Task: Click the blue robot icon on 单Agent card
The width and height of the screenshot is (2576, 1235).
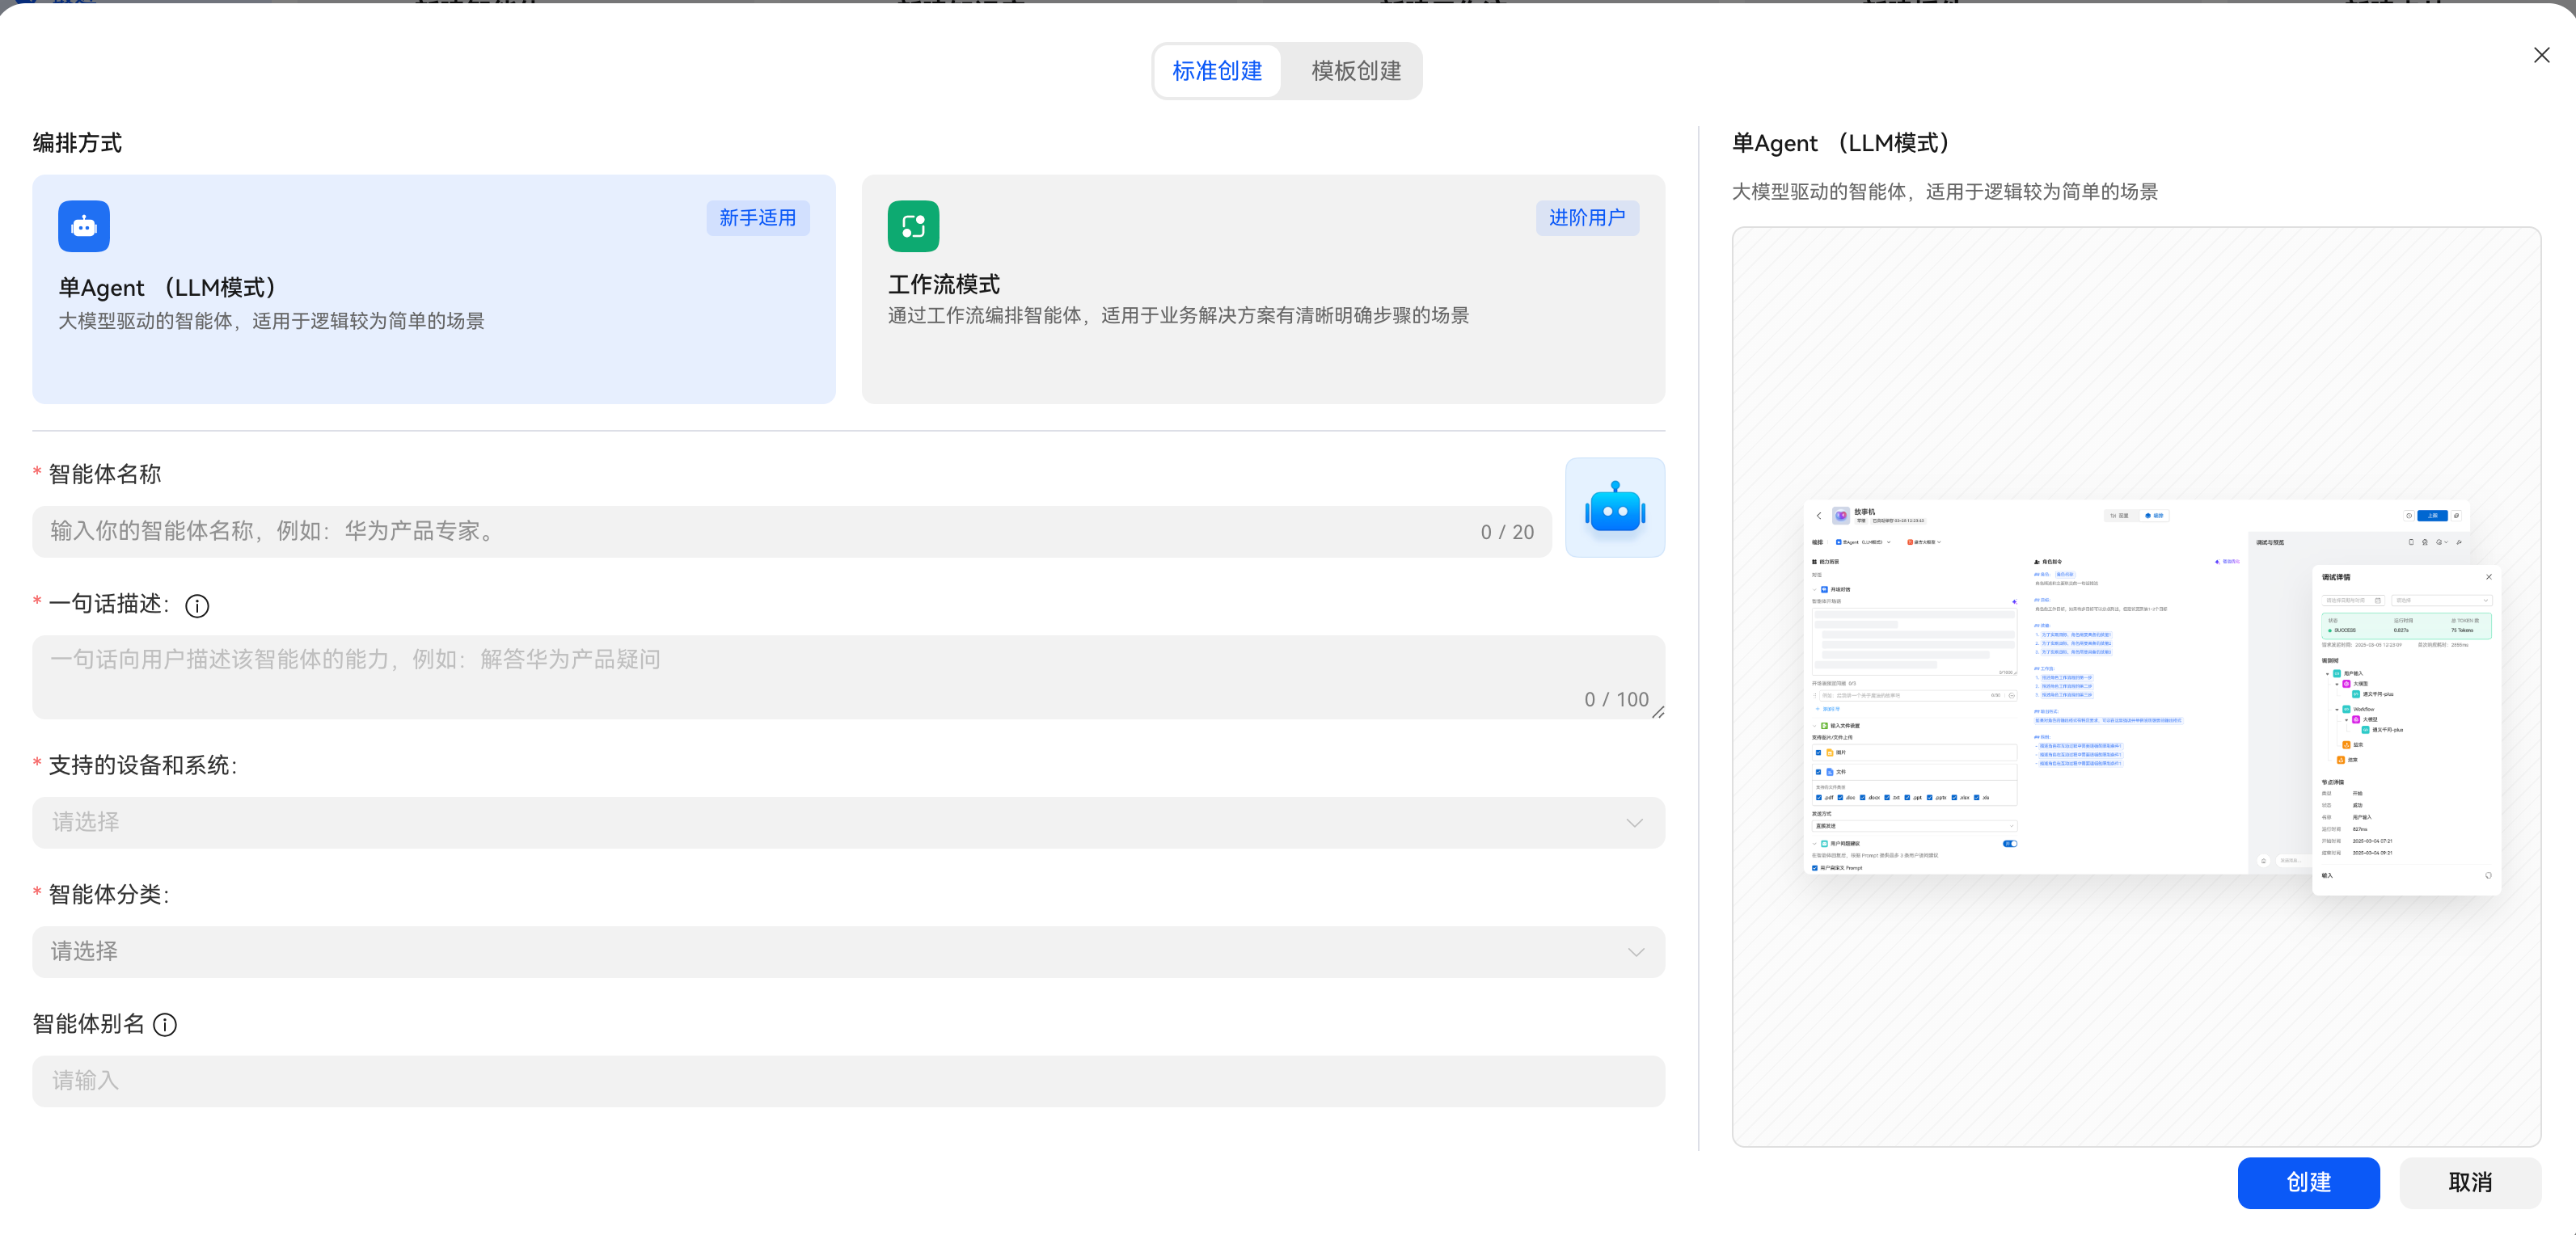Action: [84, 226]
